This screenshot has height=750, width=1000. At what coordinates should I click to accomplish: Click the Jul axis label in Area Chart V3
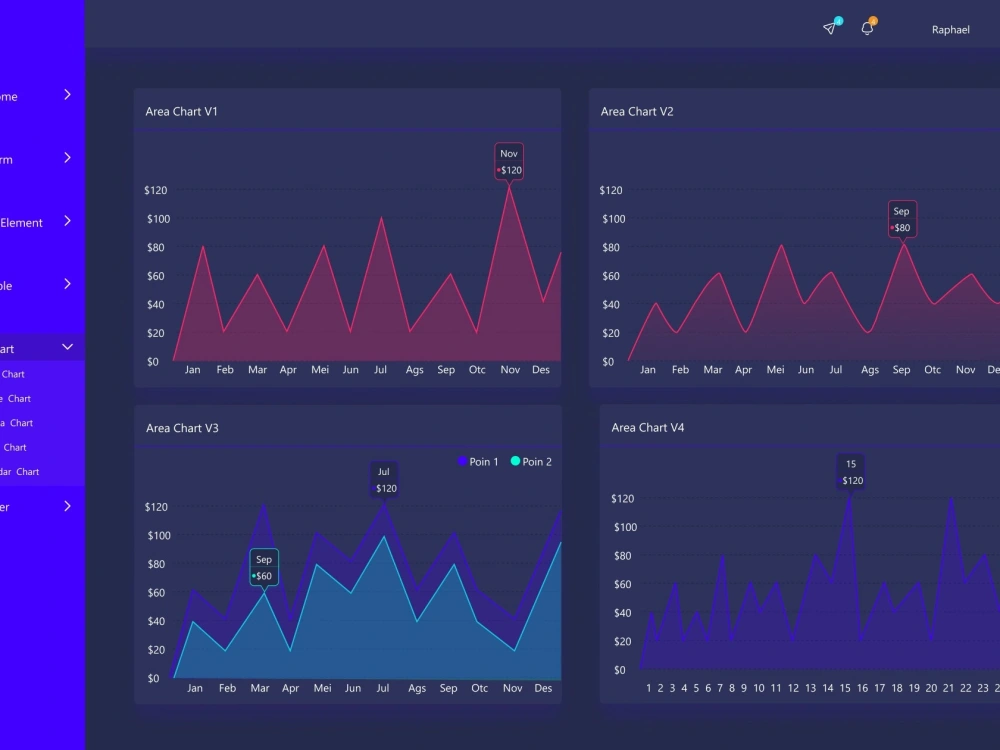383,688
